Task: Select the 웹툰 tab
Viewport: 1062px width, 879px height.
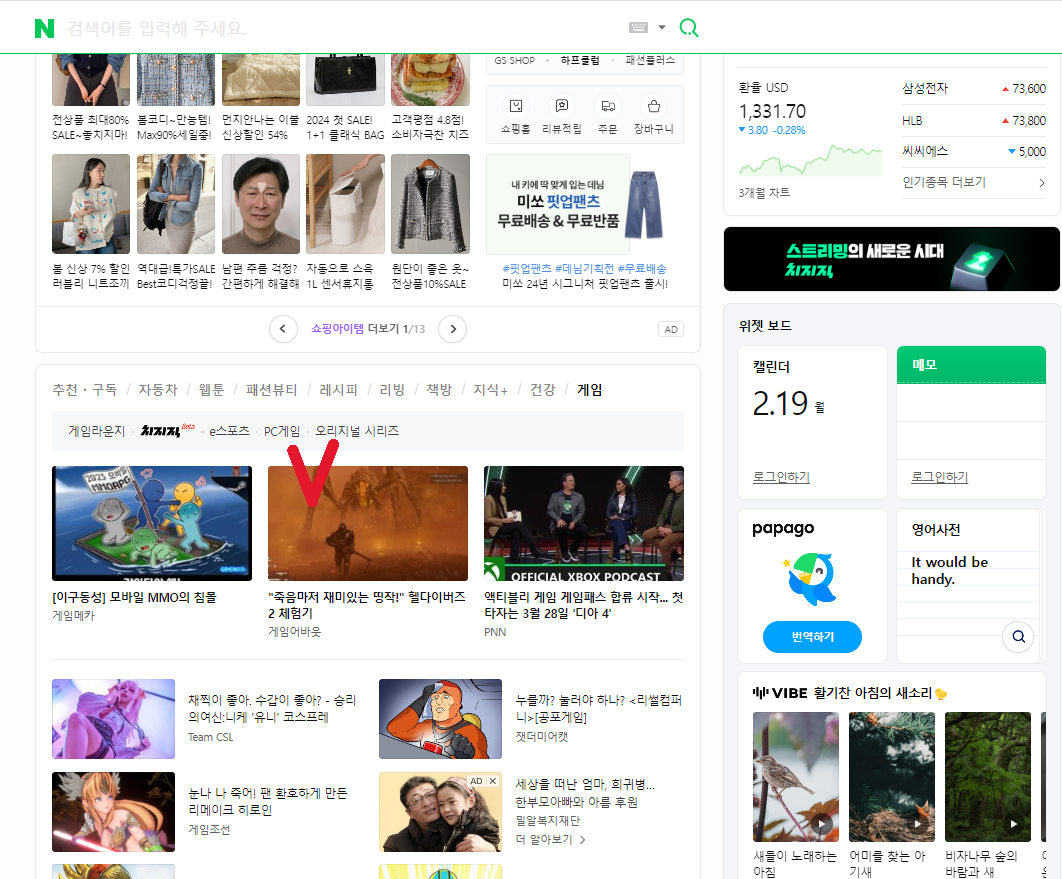Action: 211,390
